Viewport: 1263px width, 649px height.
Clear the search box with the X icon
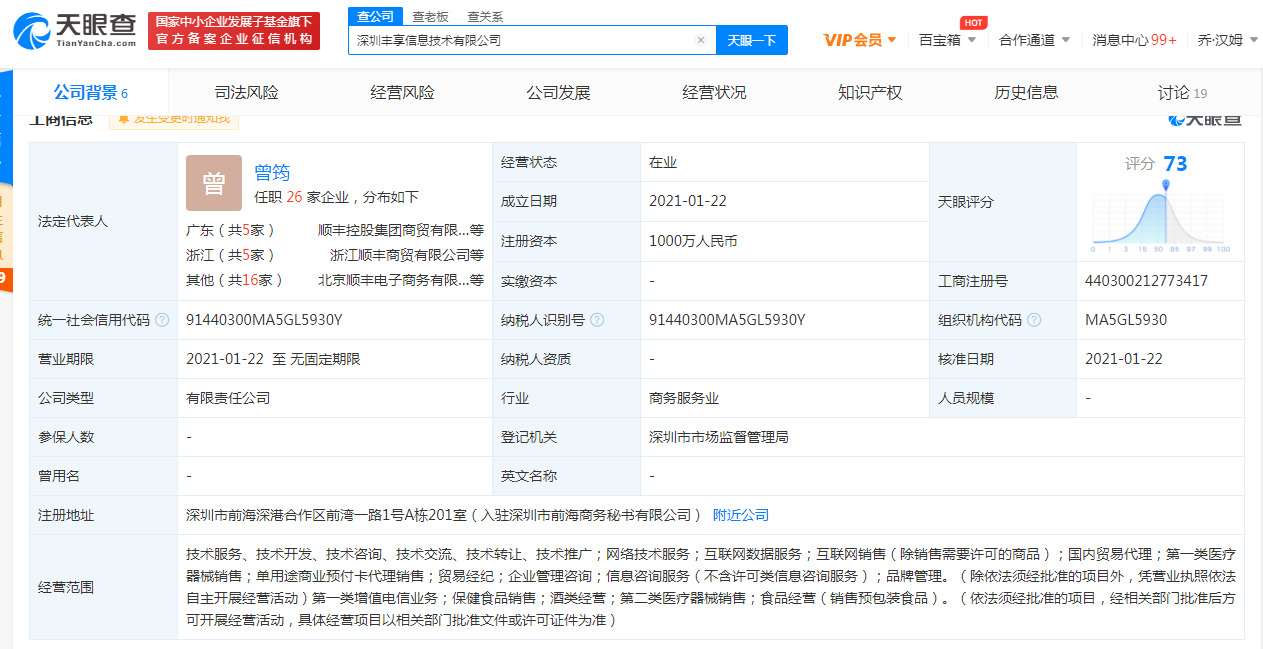[700, 40]
